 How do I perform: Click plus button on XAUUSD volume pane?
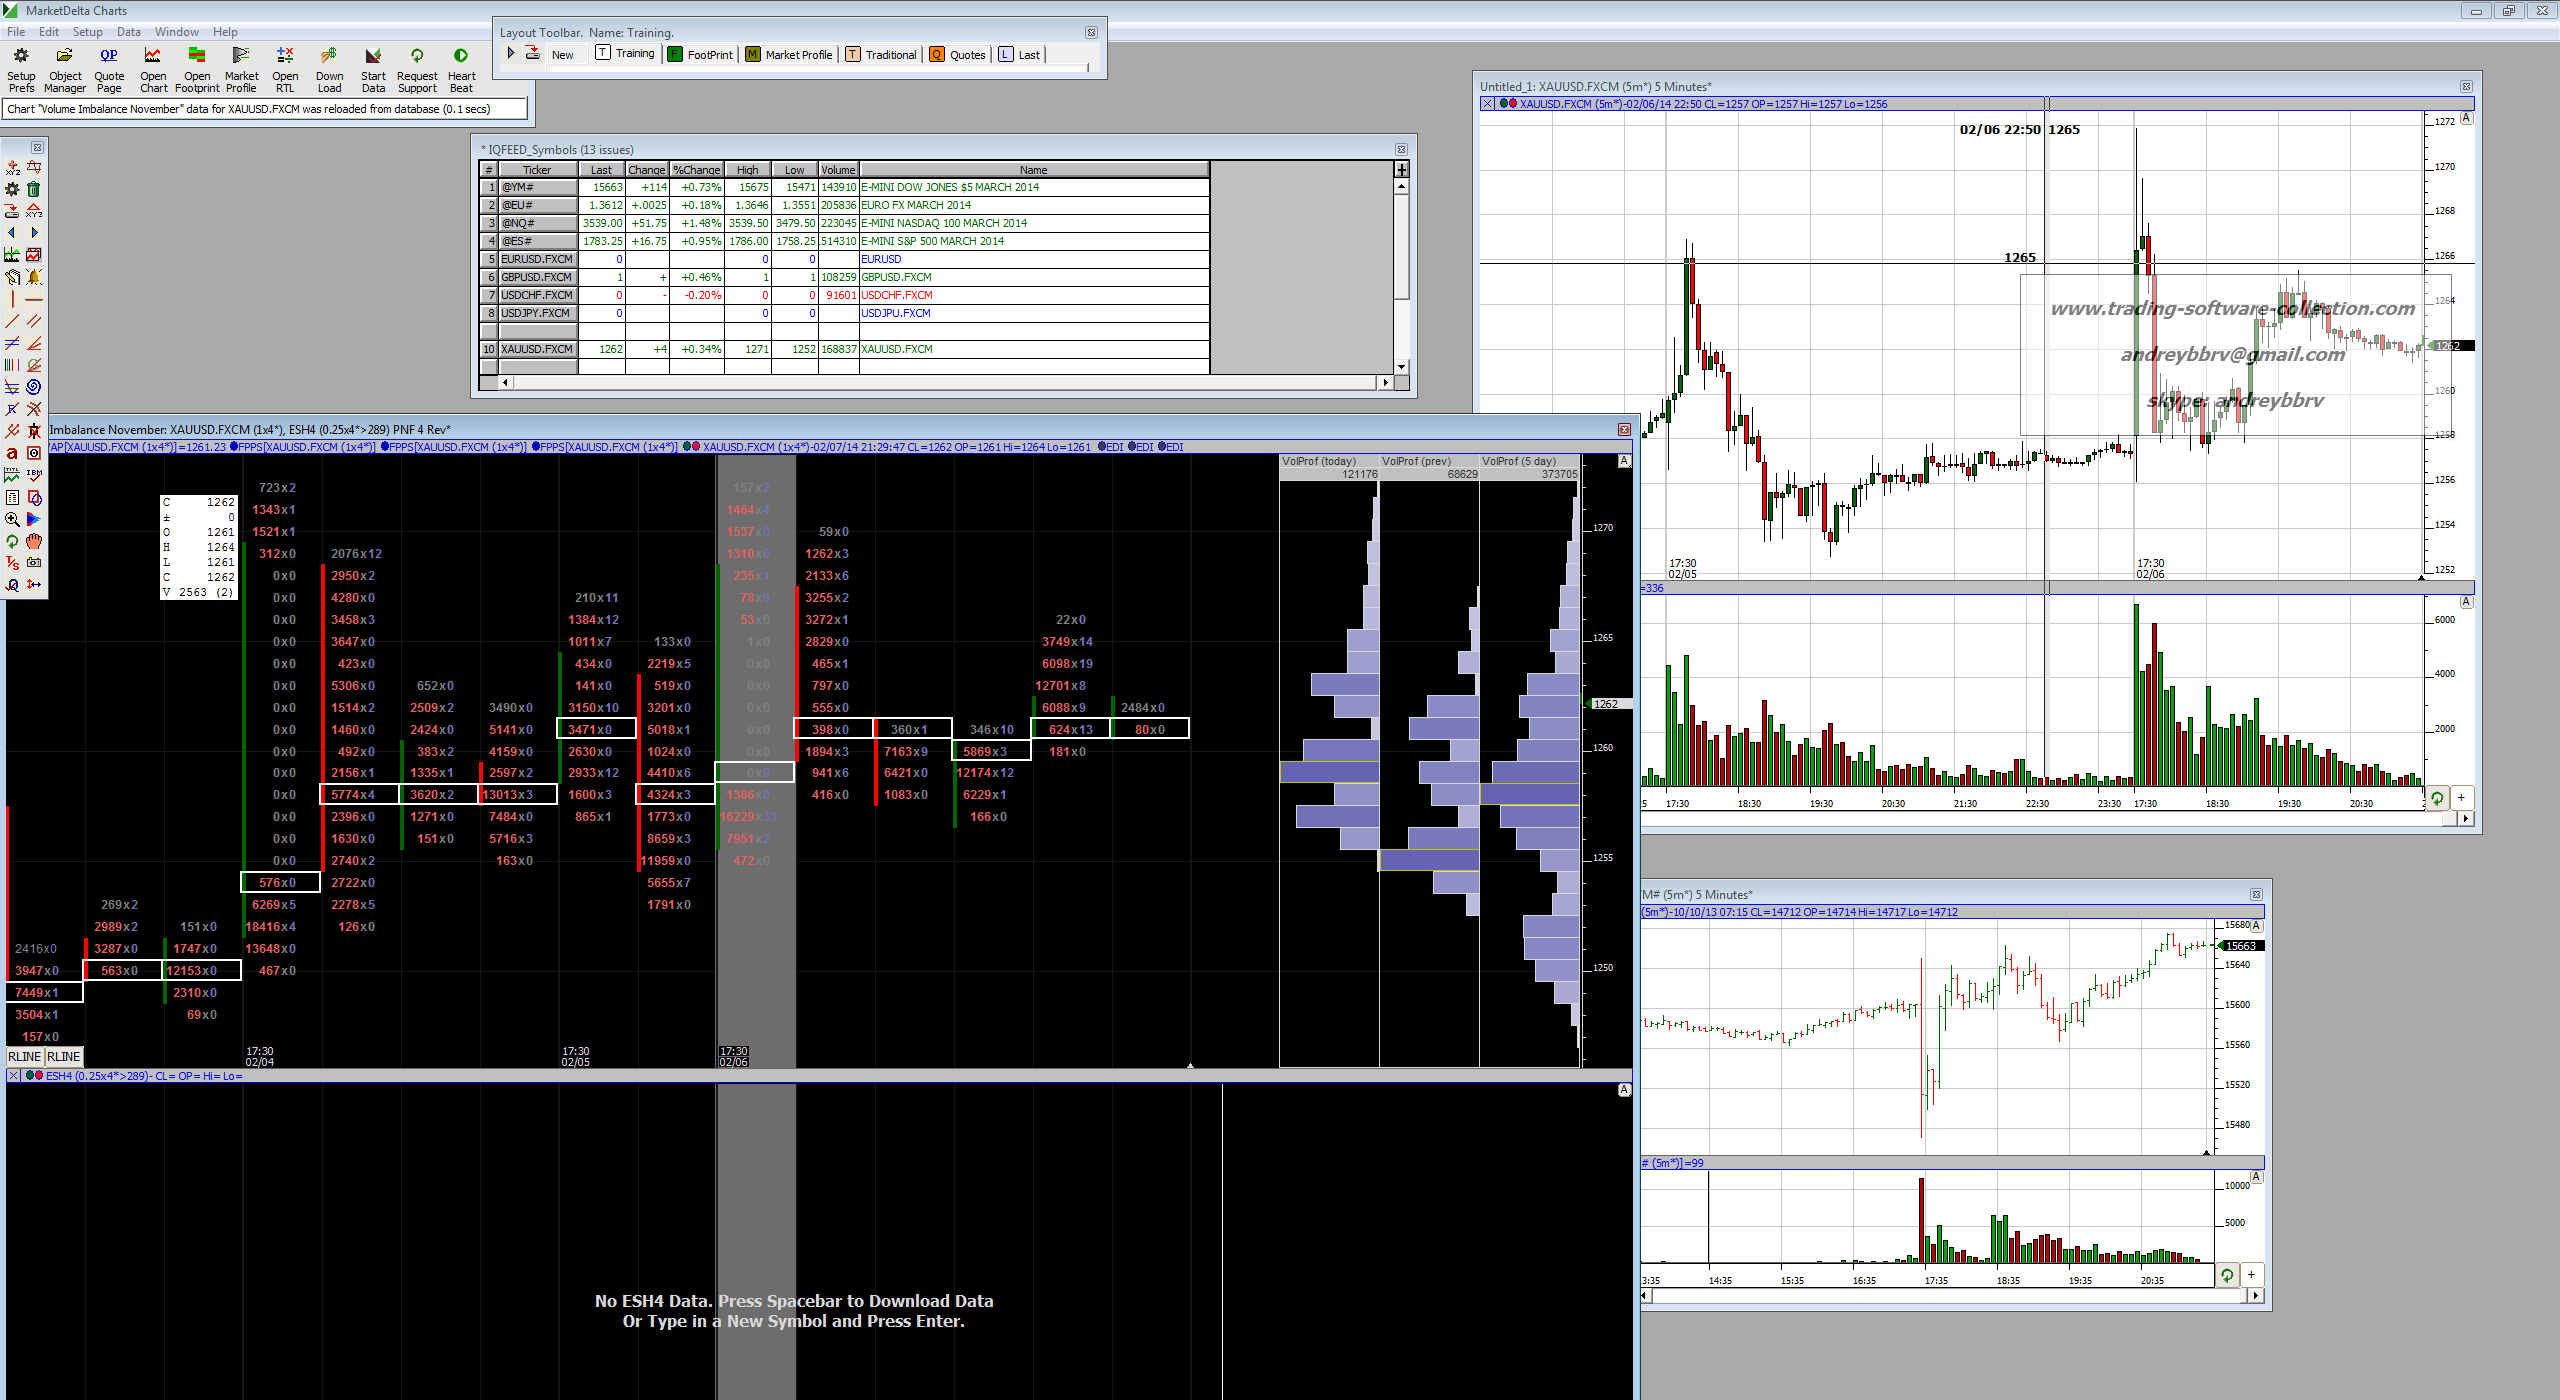point(2461,798)
